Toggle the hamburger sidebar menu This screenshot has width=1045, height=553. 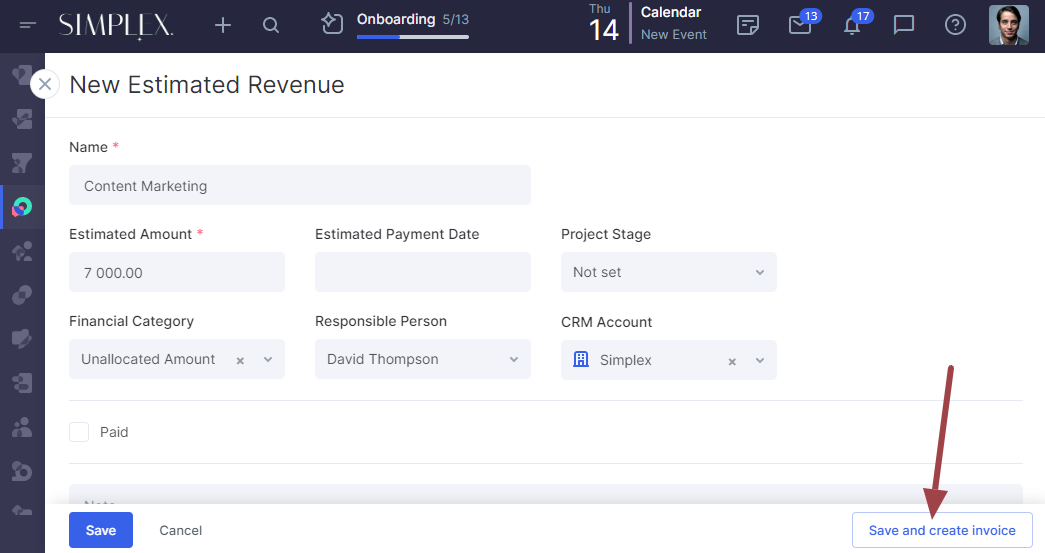28,25
